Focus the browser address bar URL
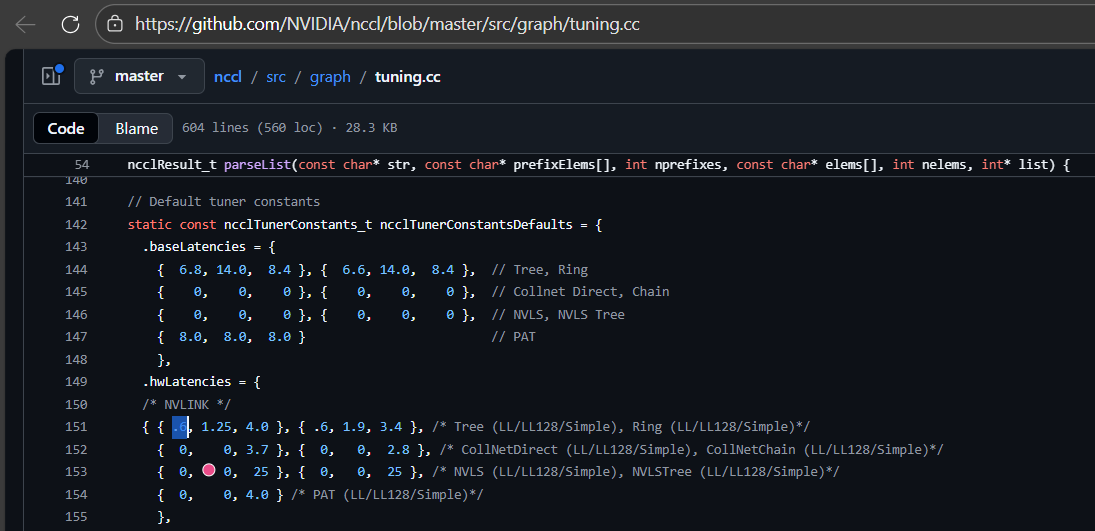The width and height of the screenshot is (1095, 531). pos(387,23)
